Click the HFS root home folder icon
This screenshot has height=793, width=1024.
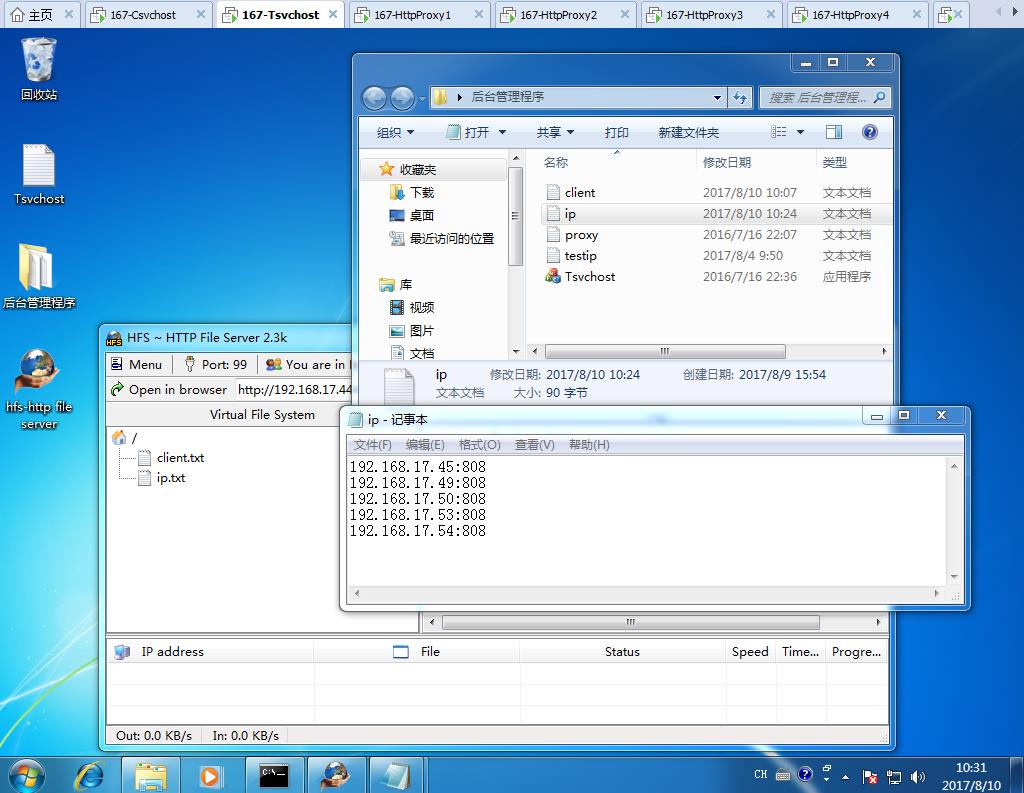point(120,438)
